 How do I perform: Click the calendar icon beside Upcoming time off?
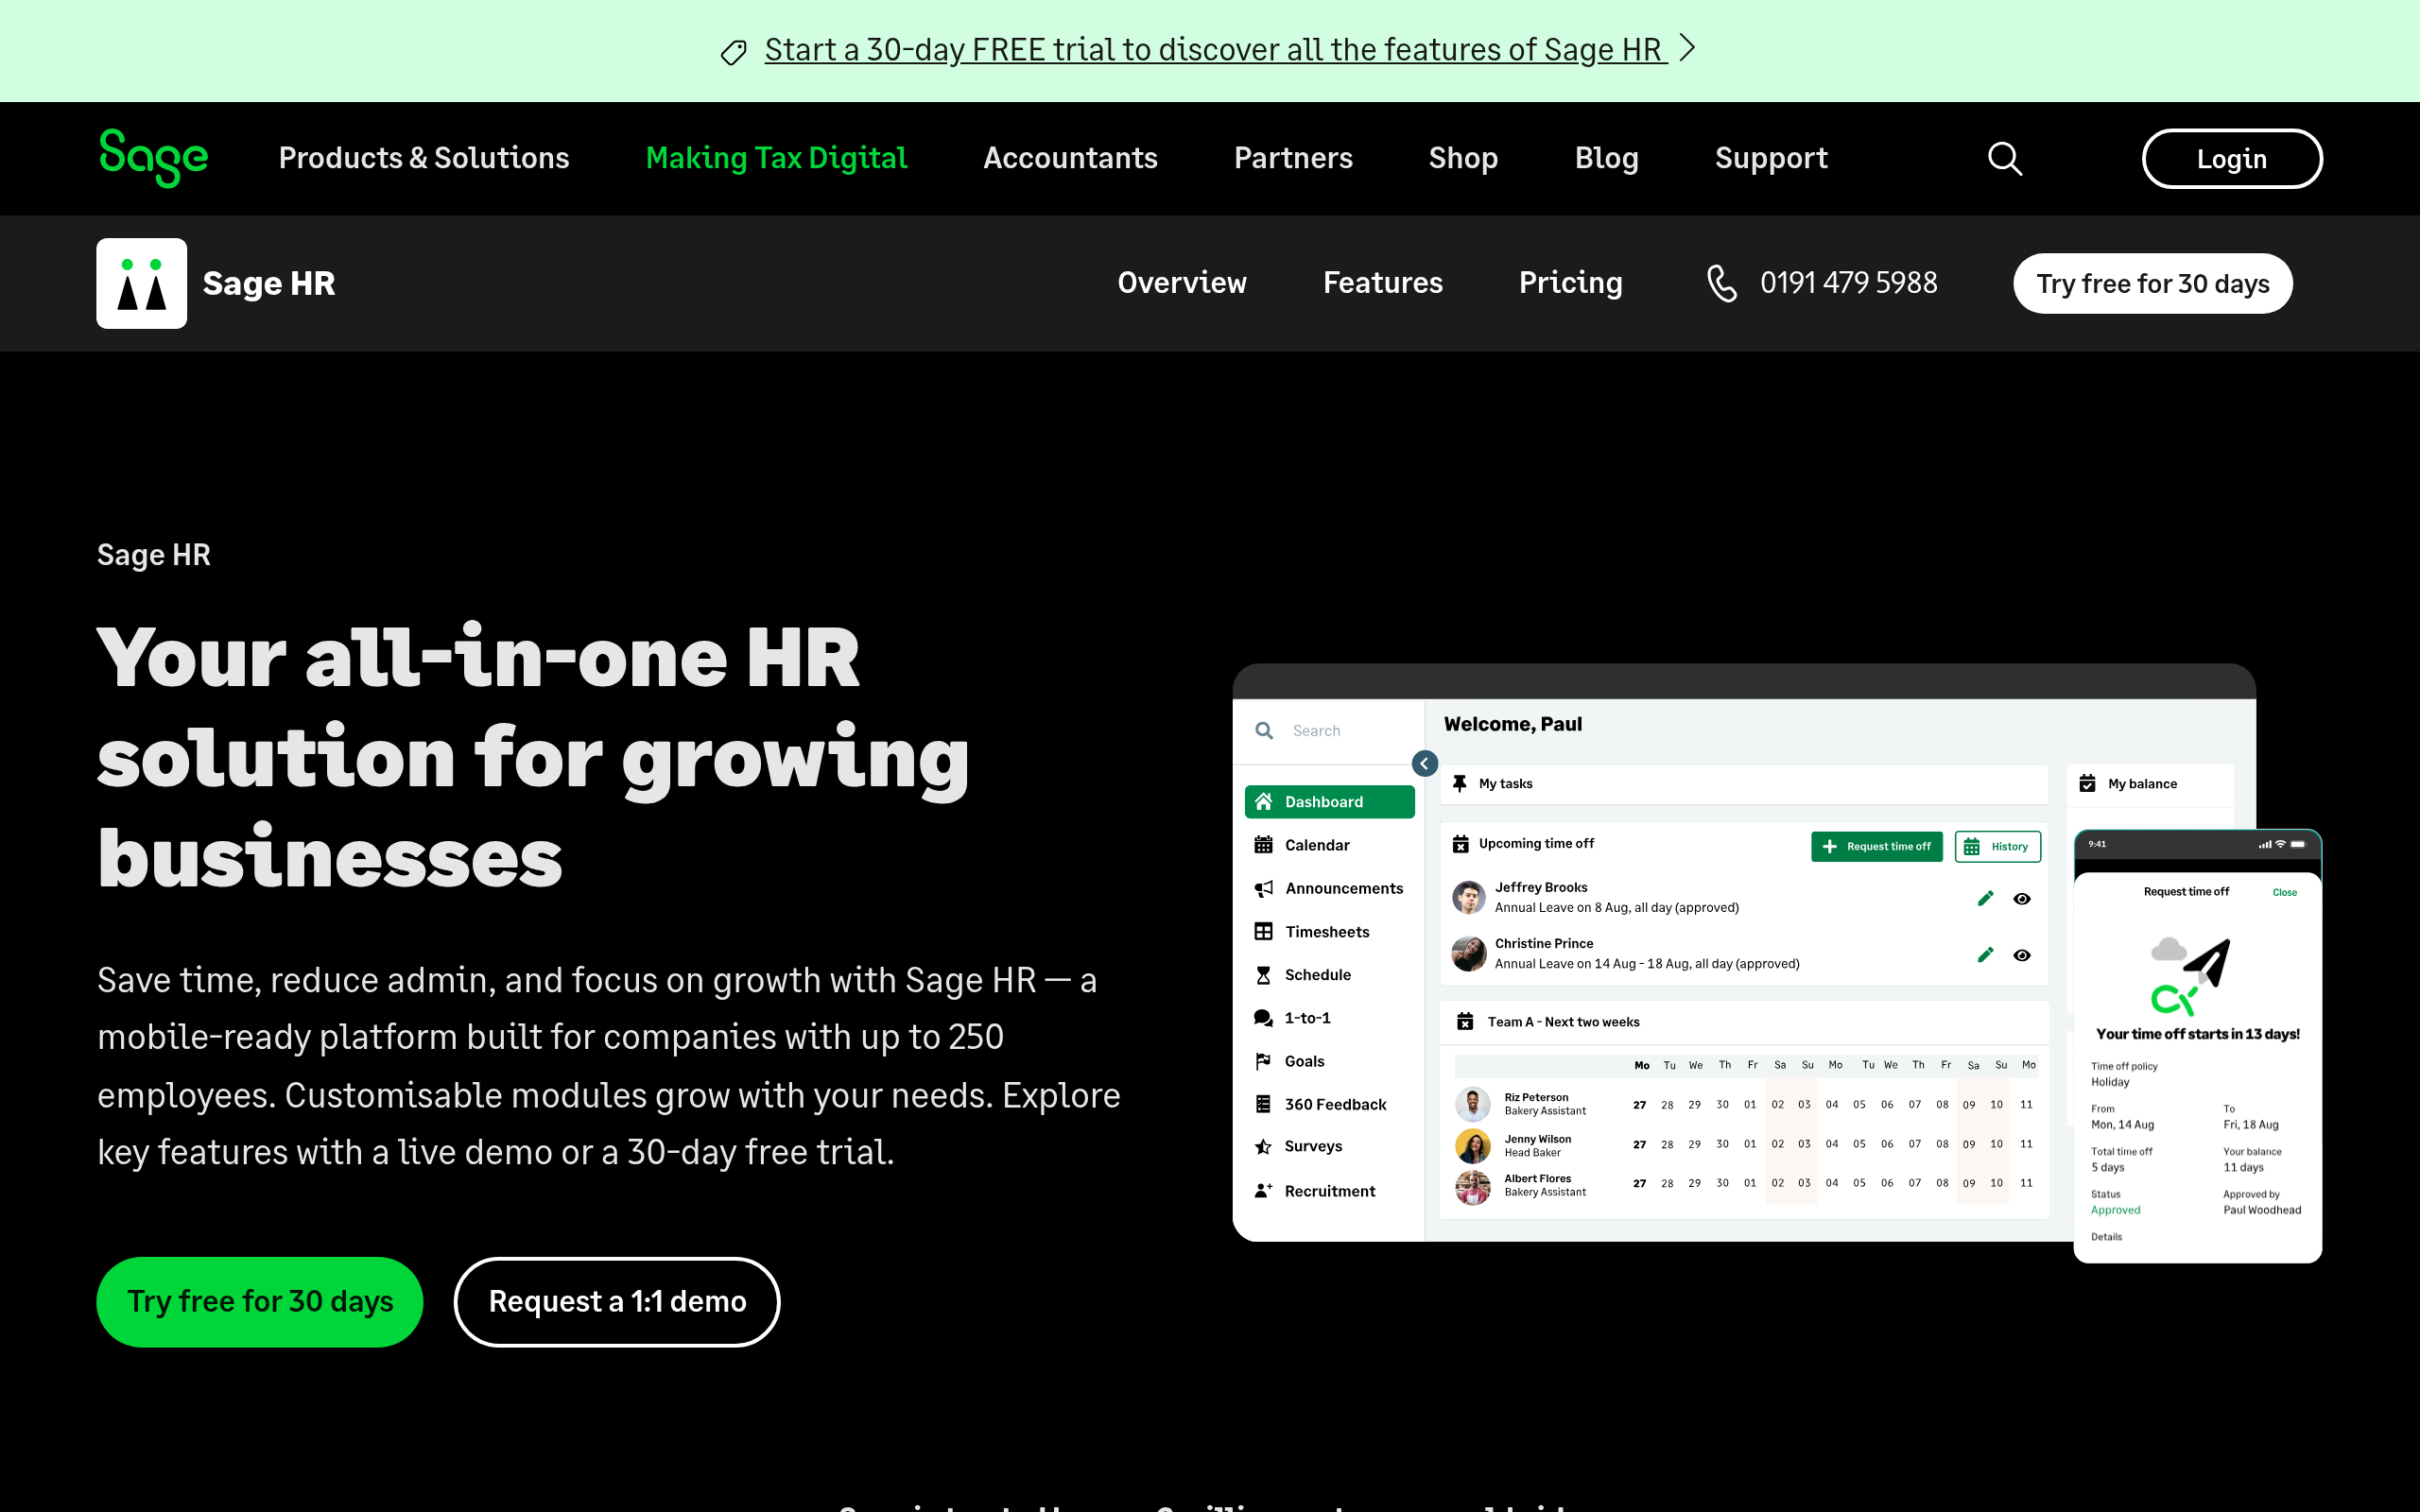point(1460,844)
